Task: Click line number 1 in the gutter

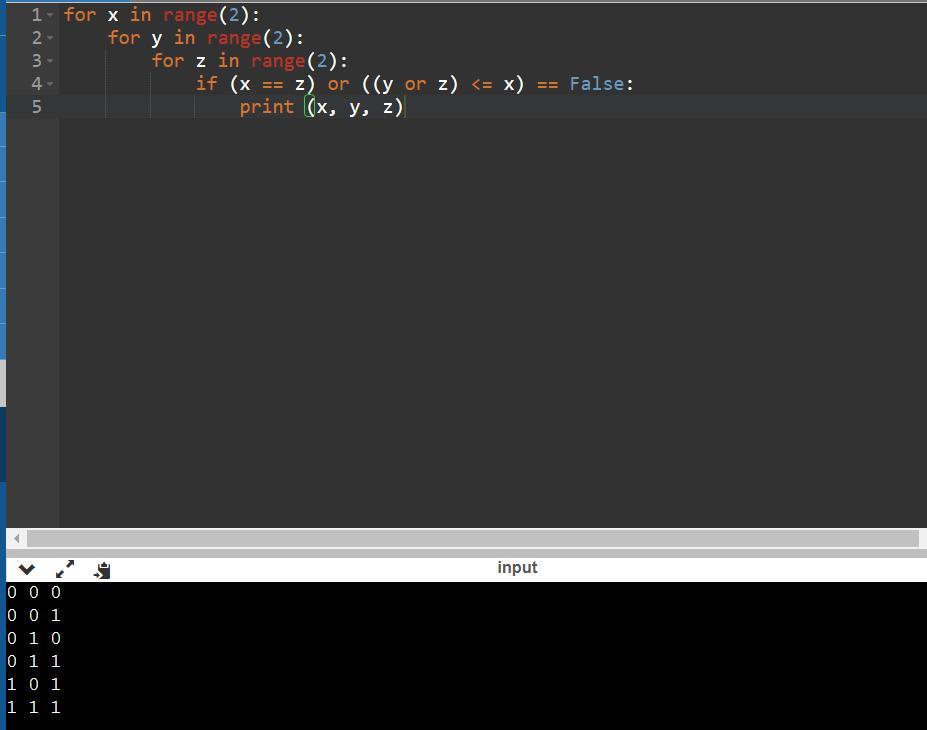Action: click(36, 15)
